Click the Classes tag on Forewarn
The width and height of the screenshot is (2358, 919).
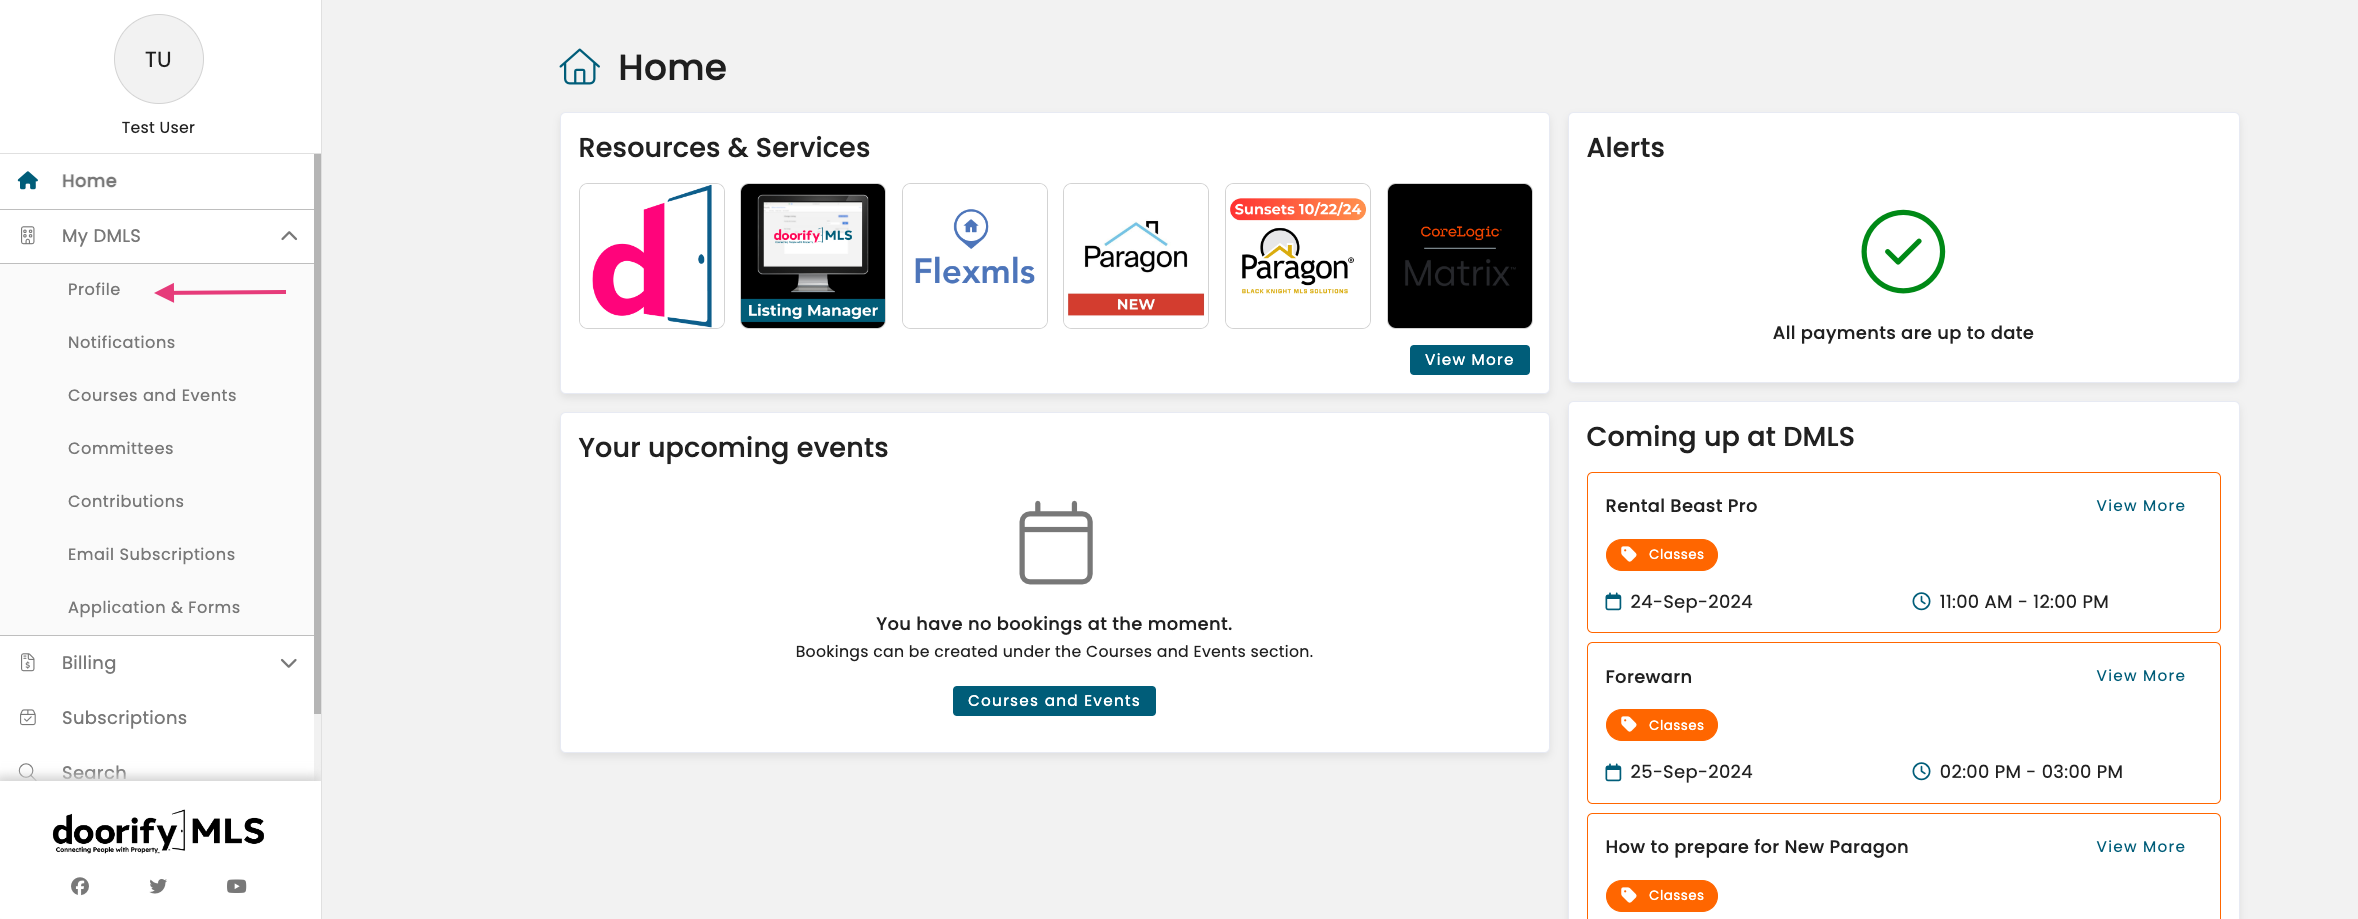click(x=1662, y=725)
